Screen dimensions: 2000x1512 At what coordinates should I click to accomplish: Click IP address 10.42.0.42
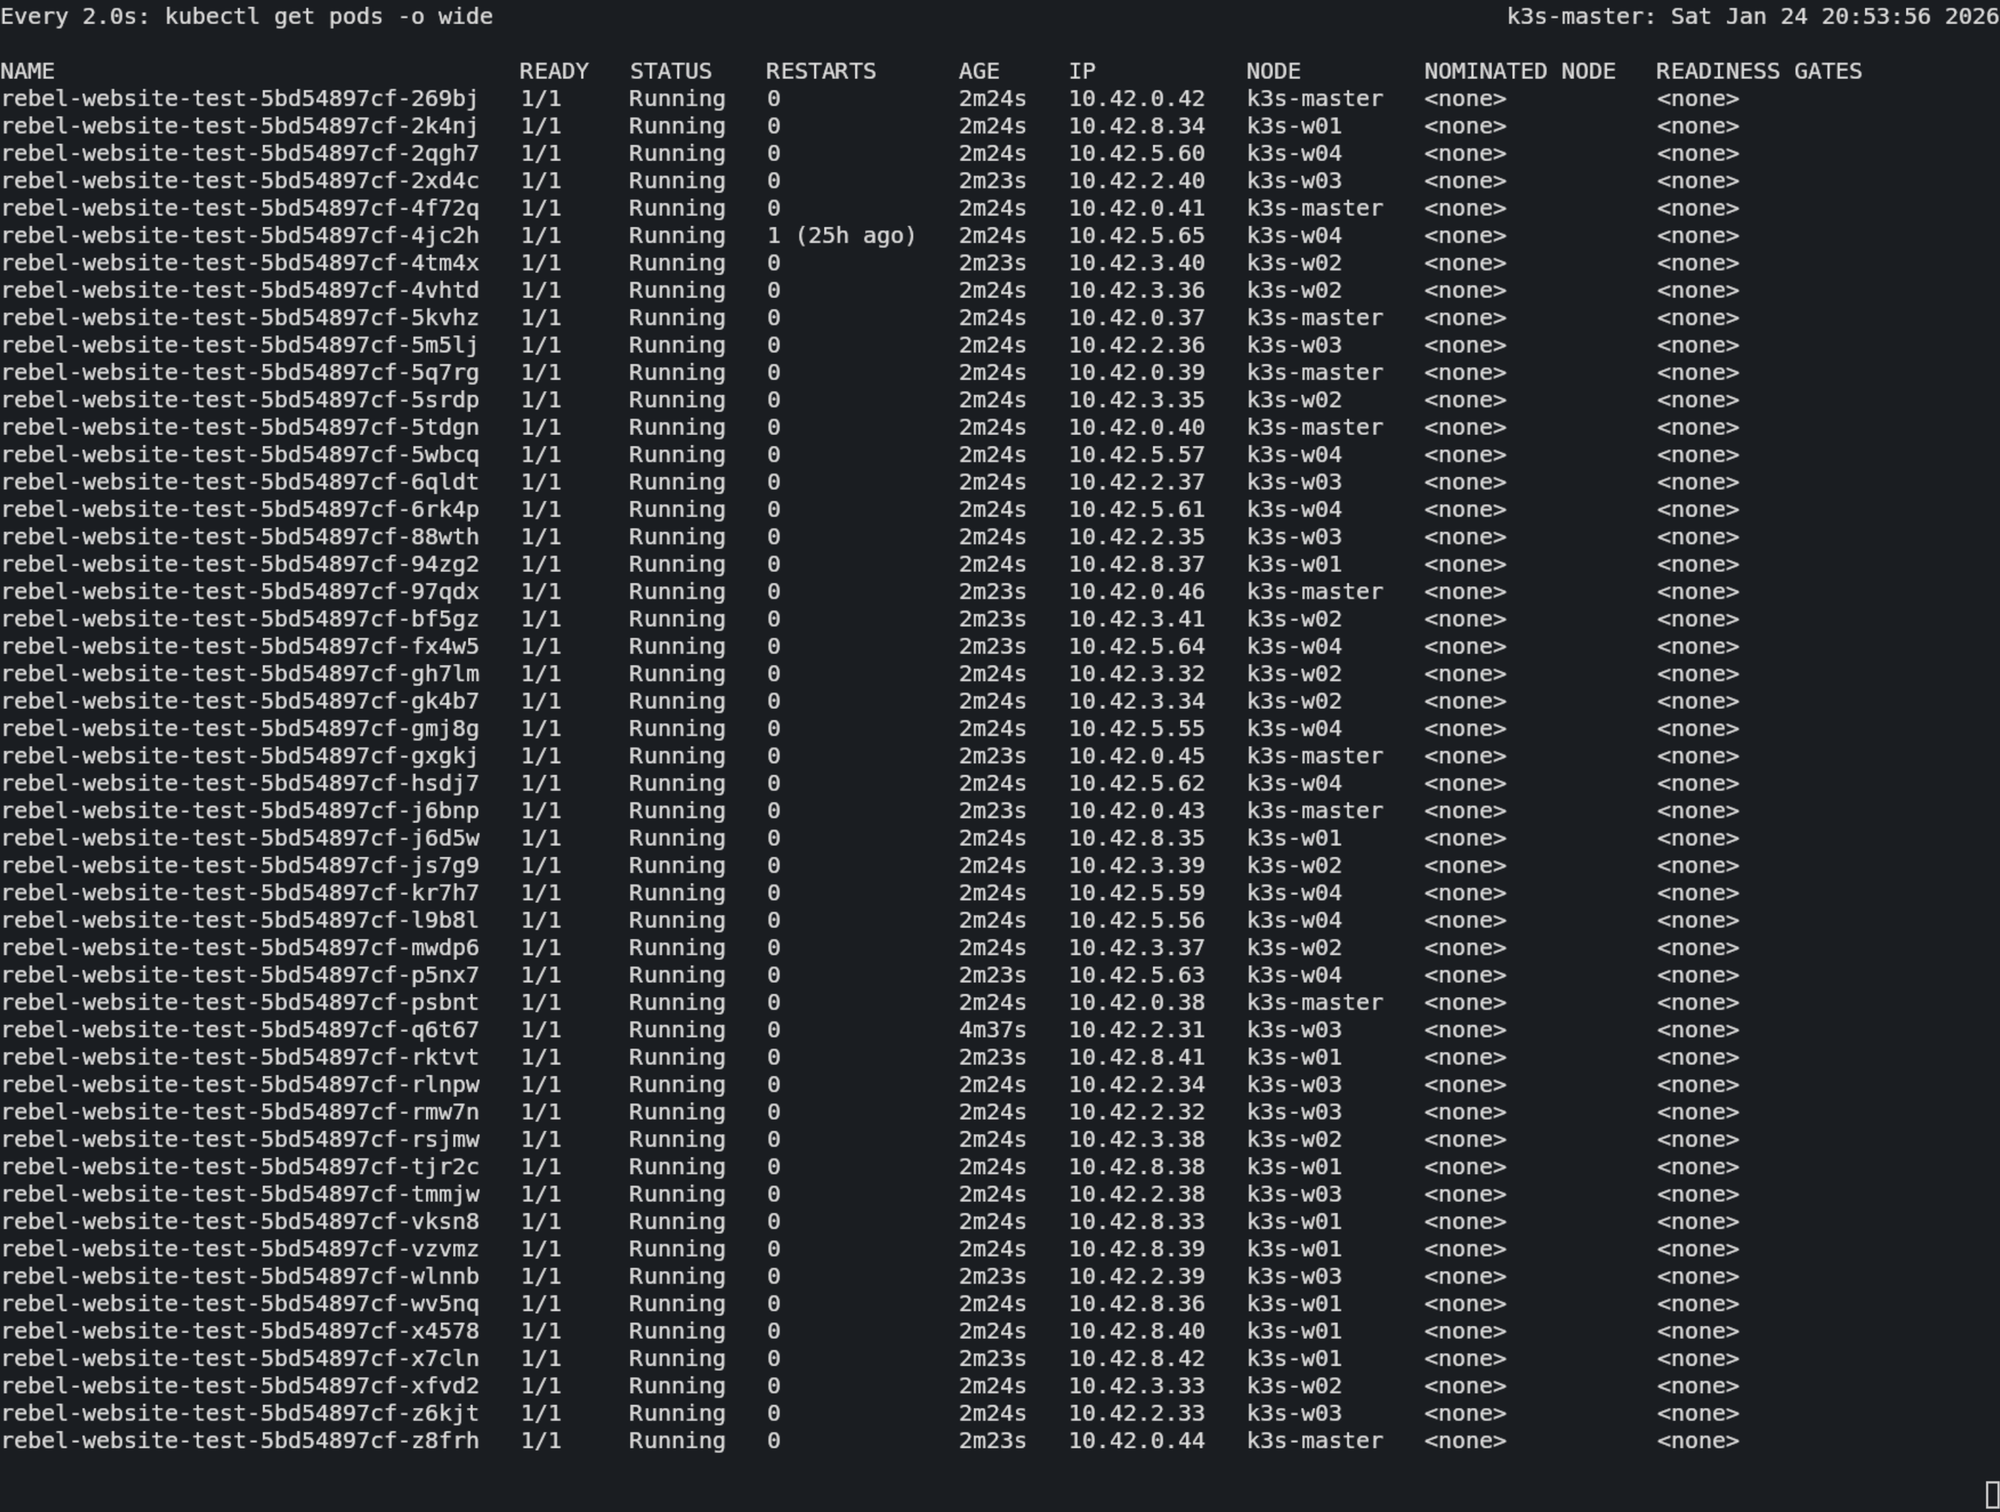point(1136,99)
